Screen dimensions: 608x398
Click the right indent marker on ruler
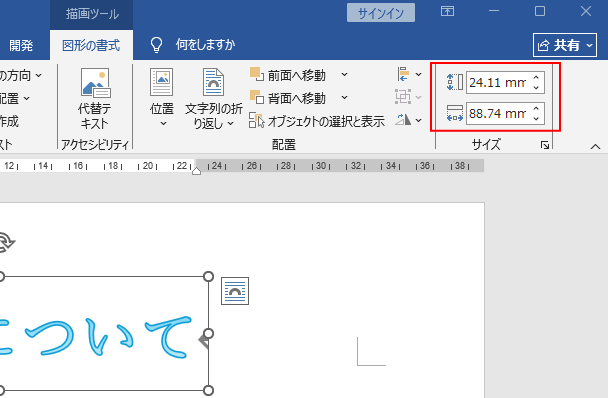click(x=197, y=171)
